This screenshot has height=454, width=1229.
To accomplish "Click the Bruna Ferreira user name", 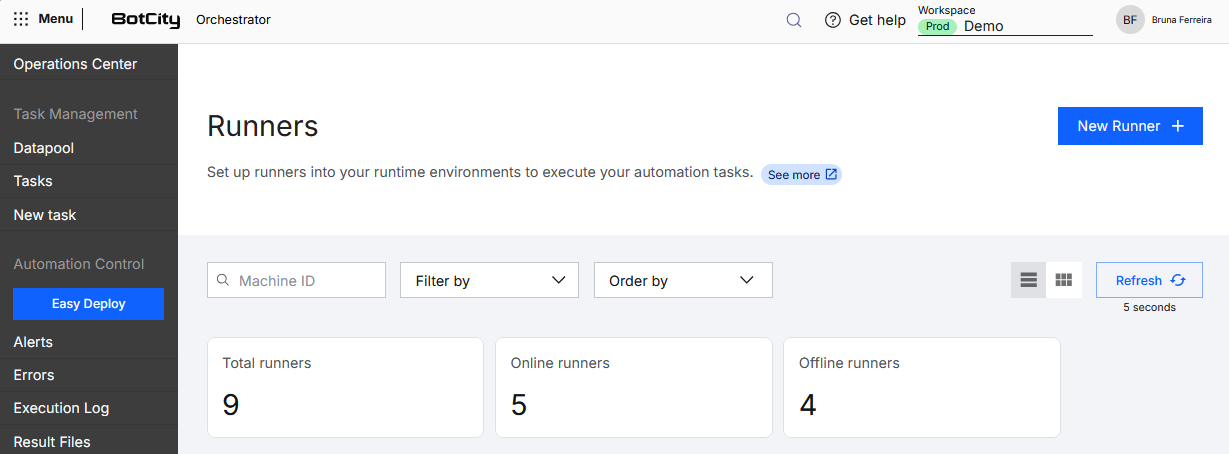I will (x=1183, y=20).
